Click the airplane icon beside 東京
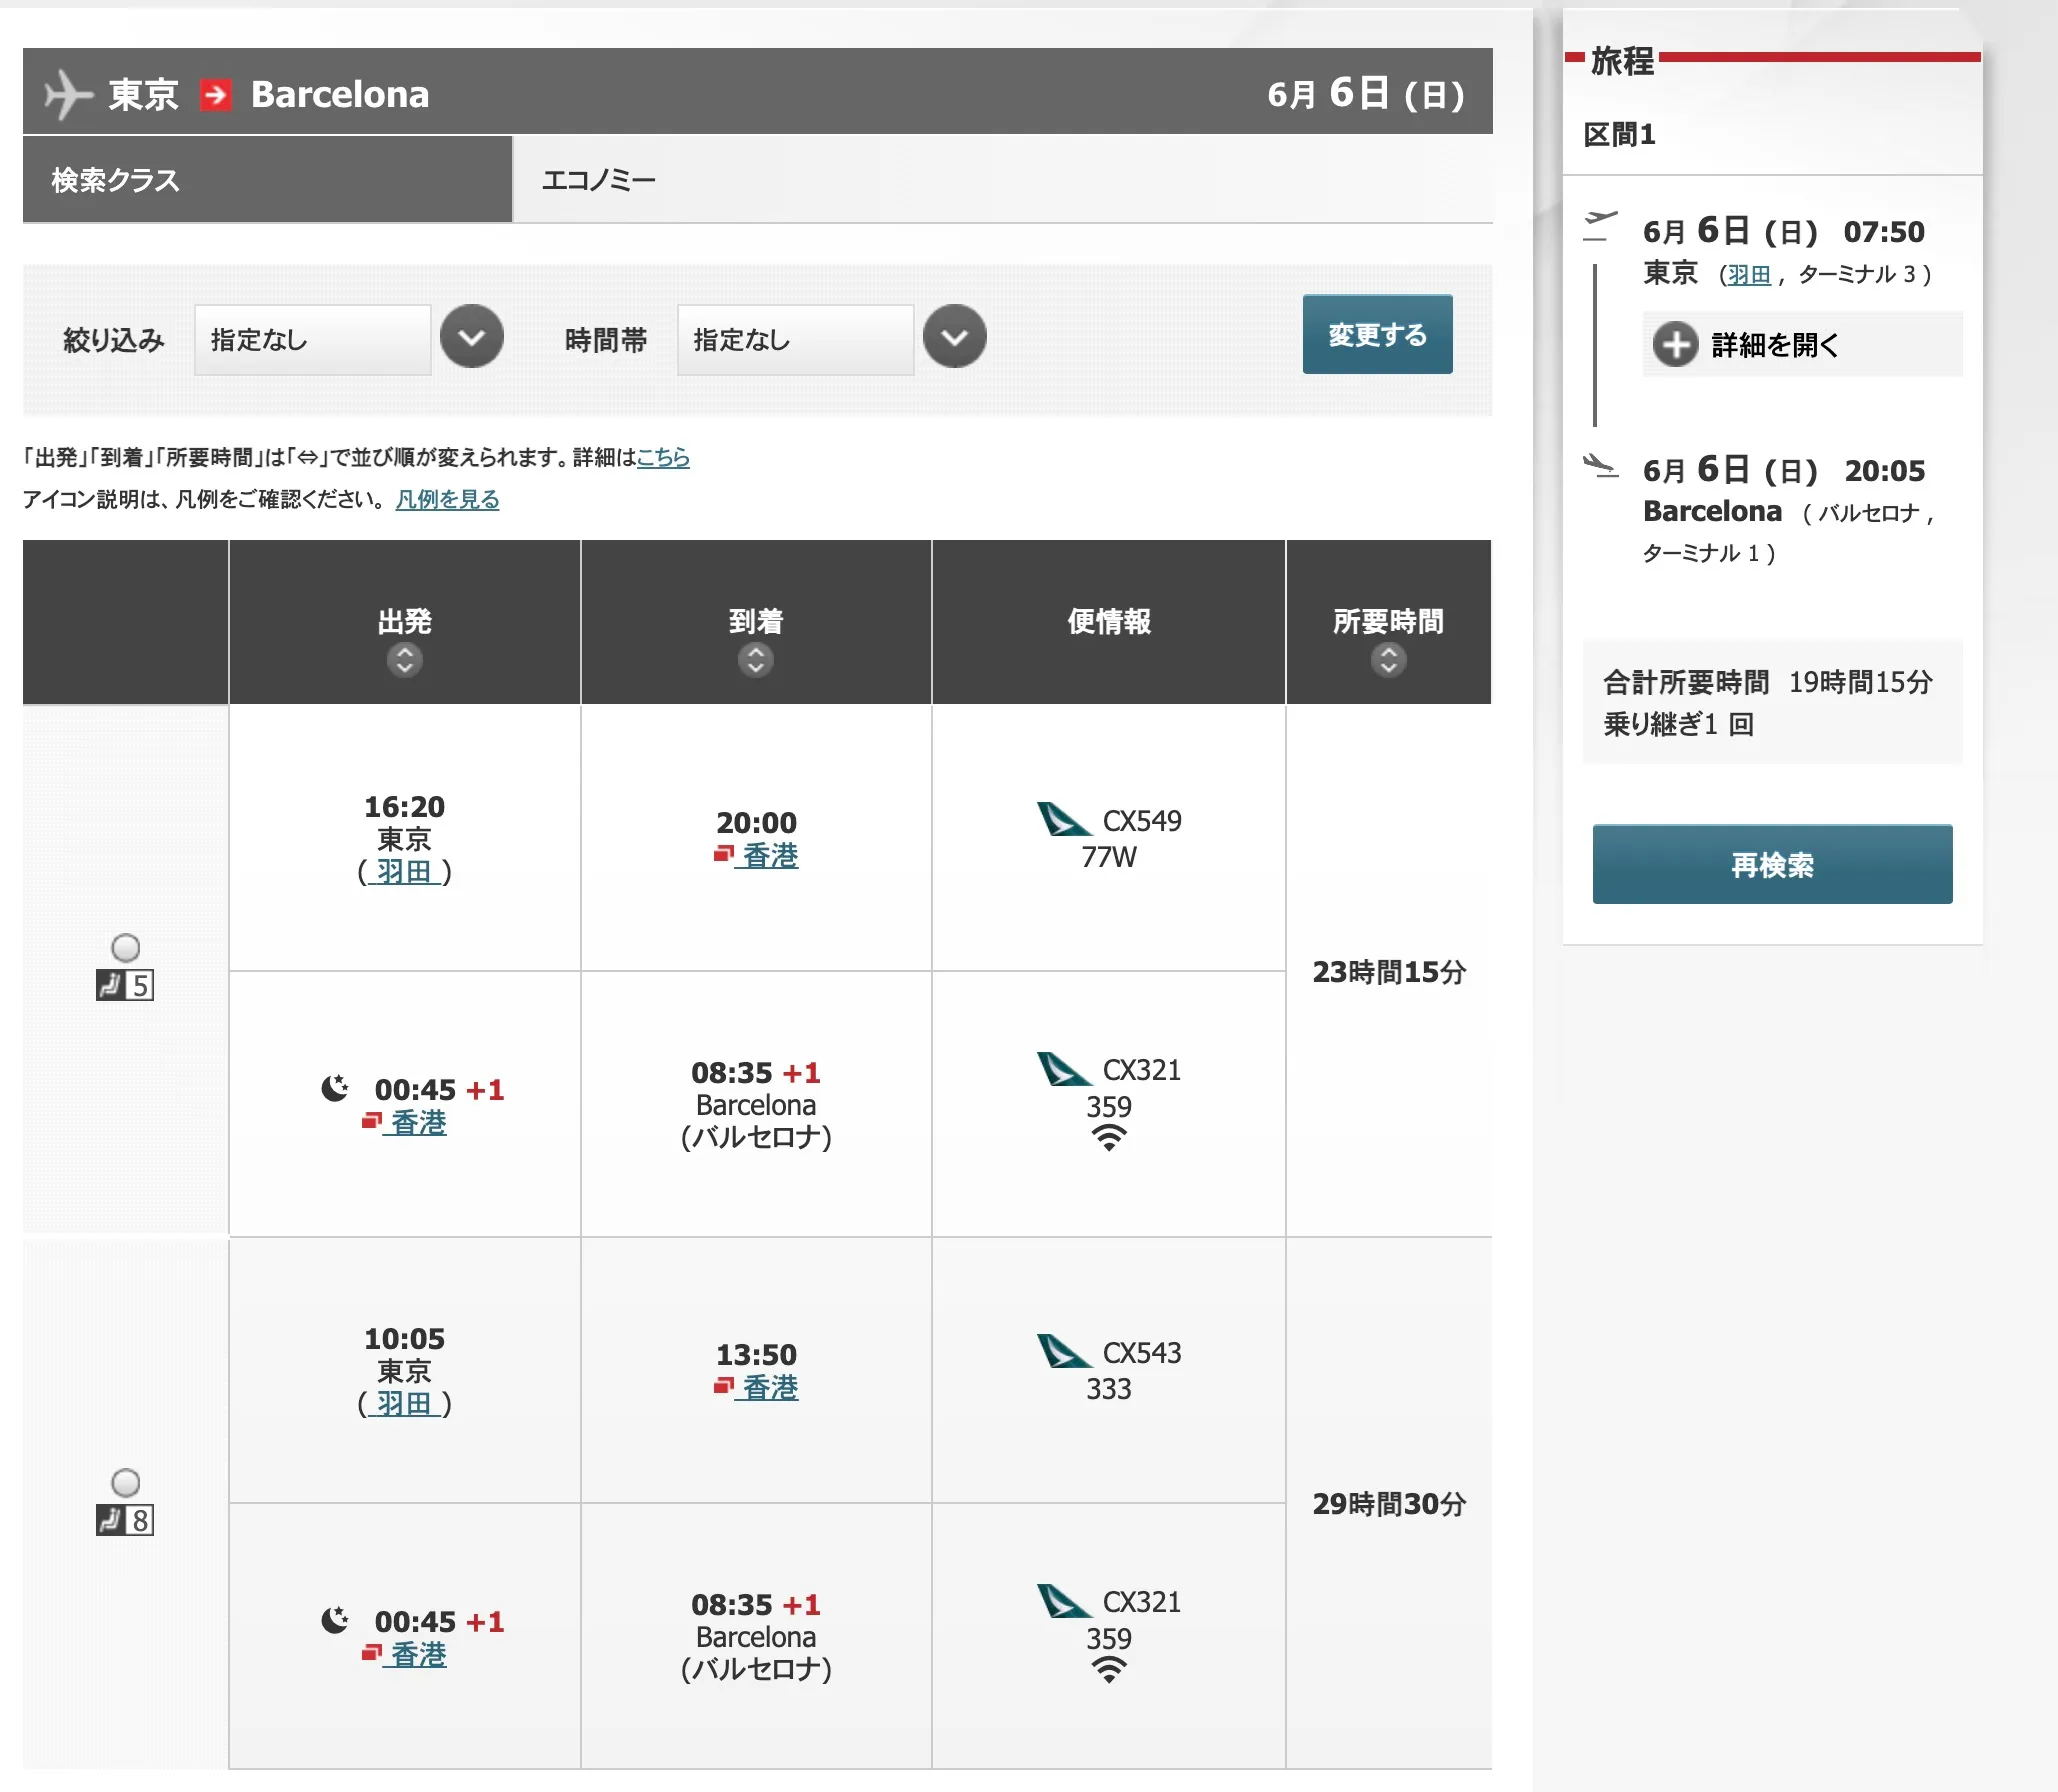The image size is (2058, 1792). tap(68, 94)
